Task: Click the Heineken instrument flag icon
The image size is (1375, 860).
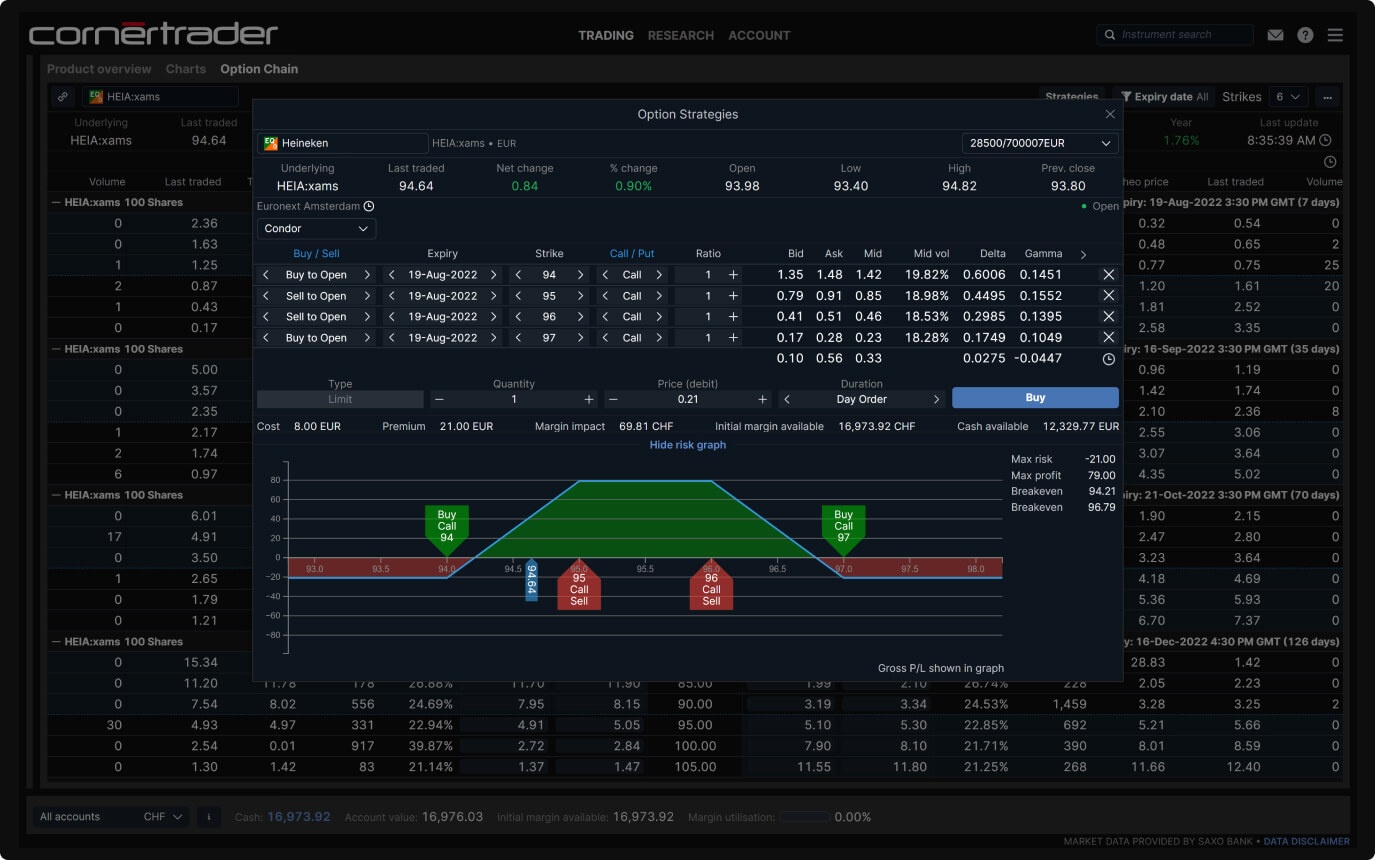Action: (270, 143)
